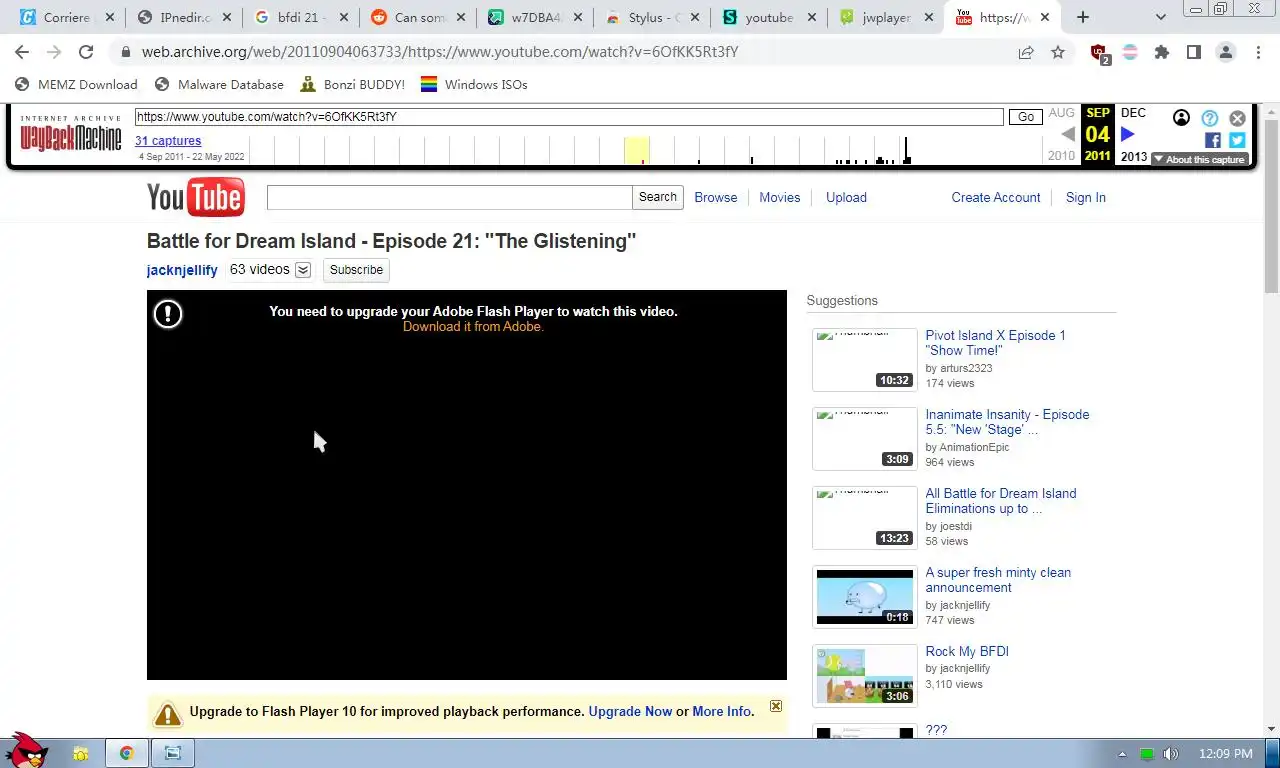Image resolution: width=1280 pixels, height=768 pixels.
Task: Open the Bonzi BUDDY! bookmark
Action: click(x=352, y=84)
